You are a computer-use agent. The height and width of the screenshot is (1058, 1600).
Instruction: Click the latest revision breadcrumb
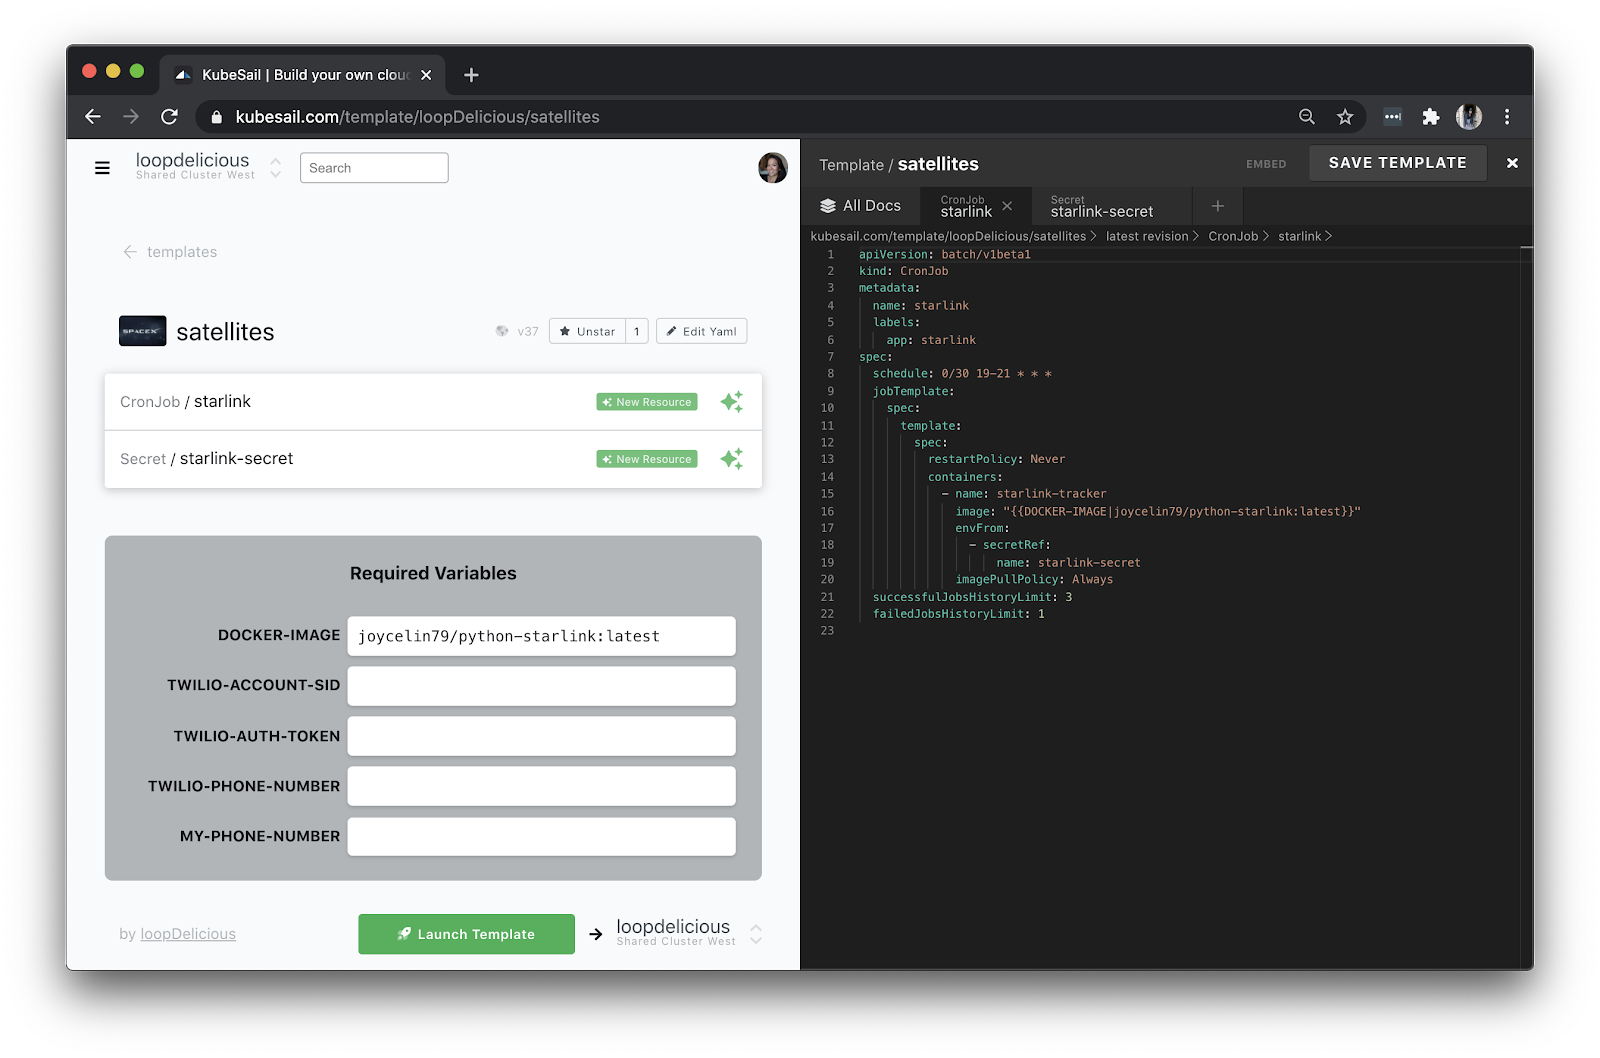(1147, 237)
